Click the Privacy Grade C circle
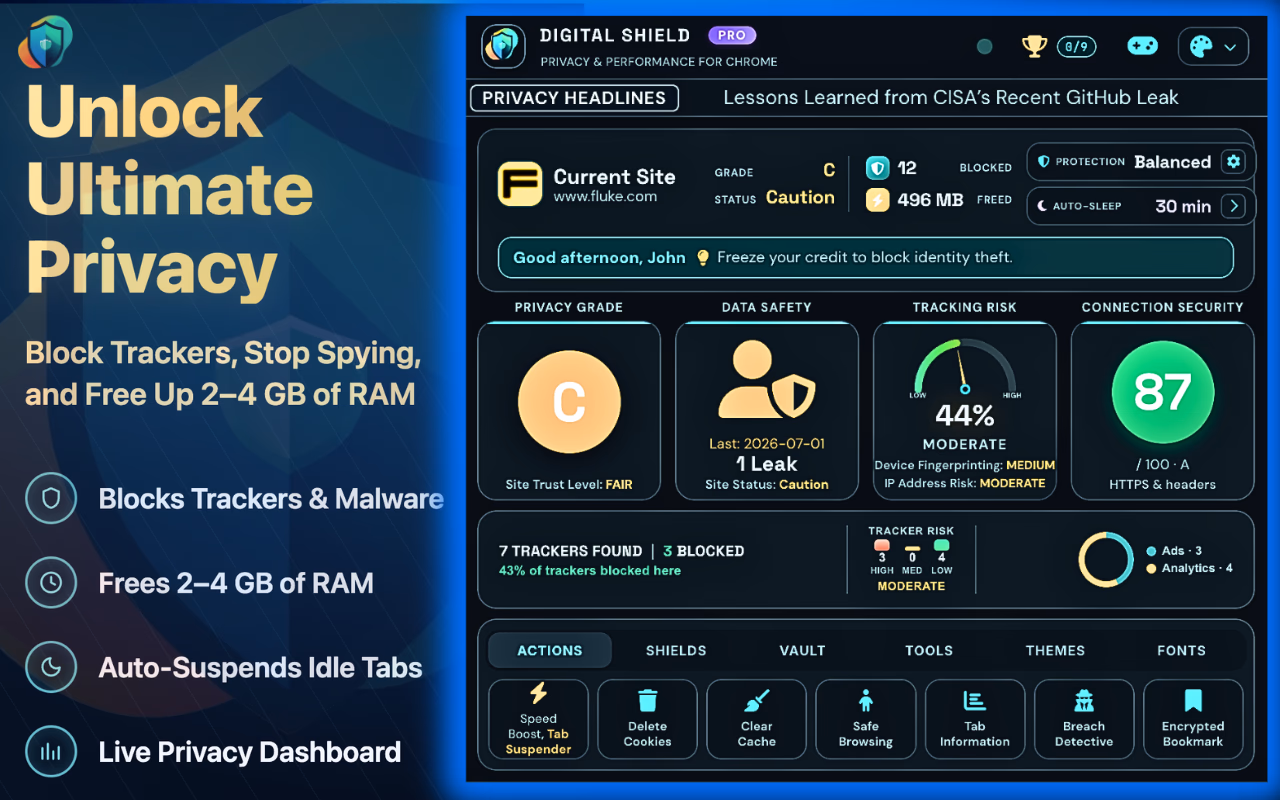 [569, 402]
